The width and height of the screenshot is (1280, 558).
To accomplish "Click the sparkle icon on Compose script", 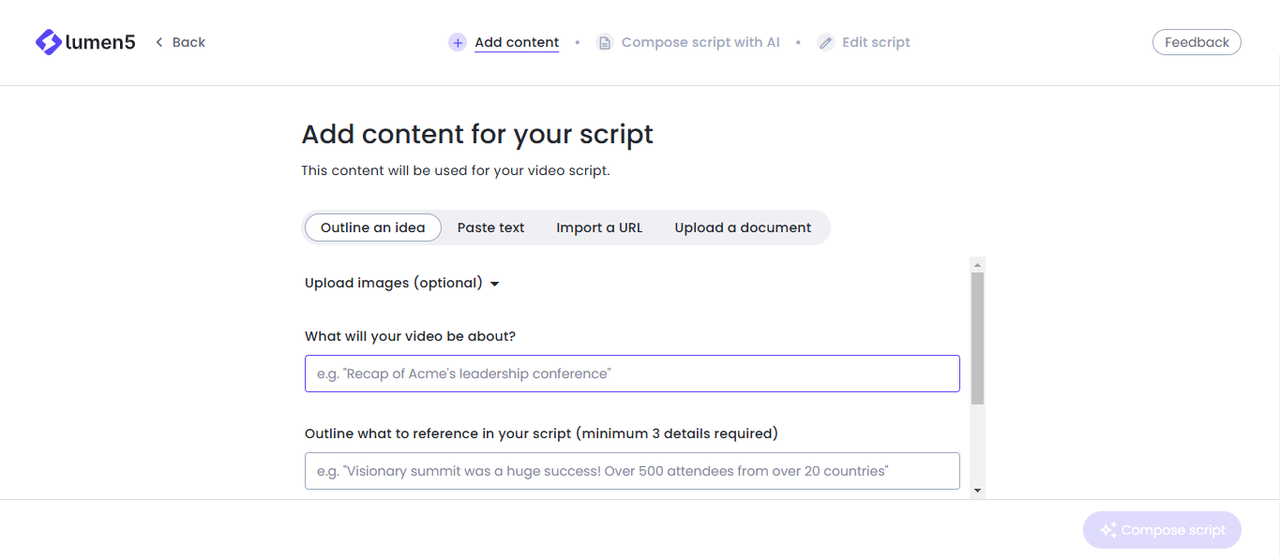I will pyautogui.click(x=1107, y=530).
